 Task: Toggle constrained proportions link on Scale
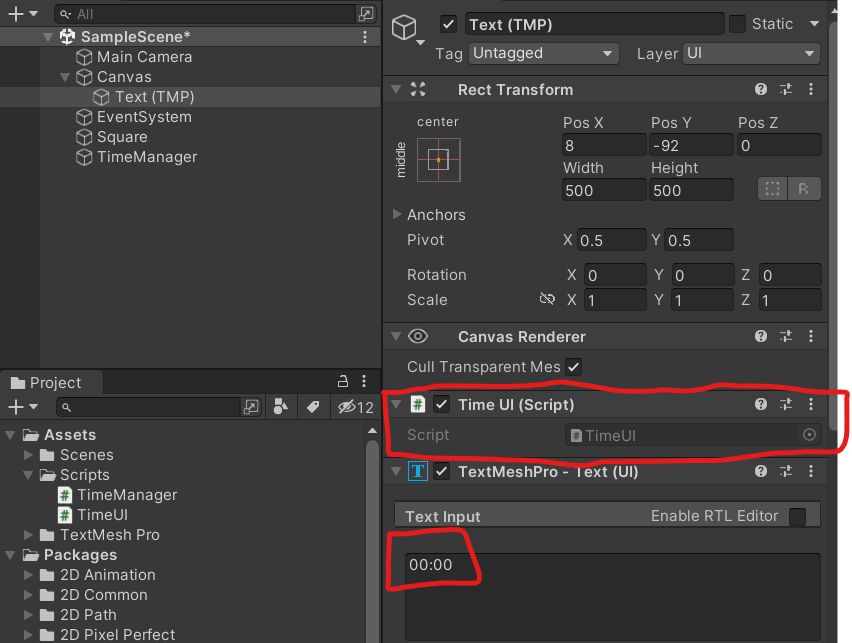coord(546,300)
